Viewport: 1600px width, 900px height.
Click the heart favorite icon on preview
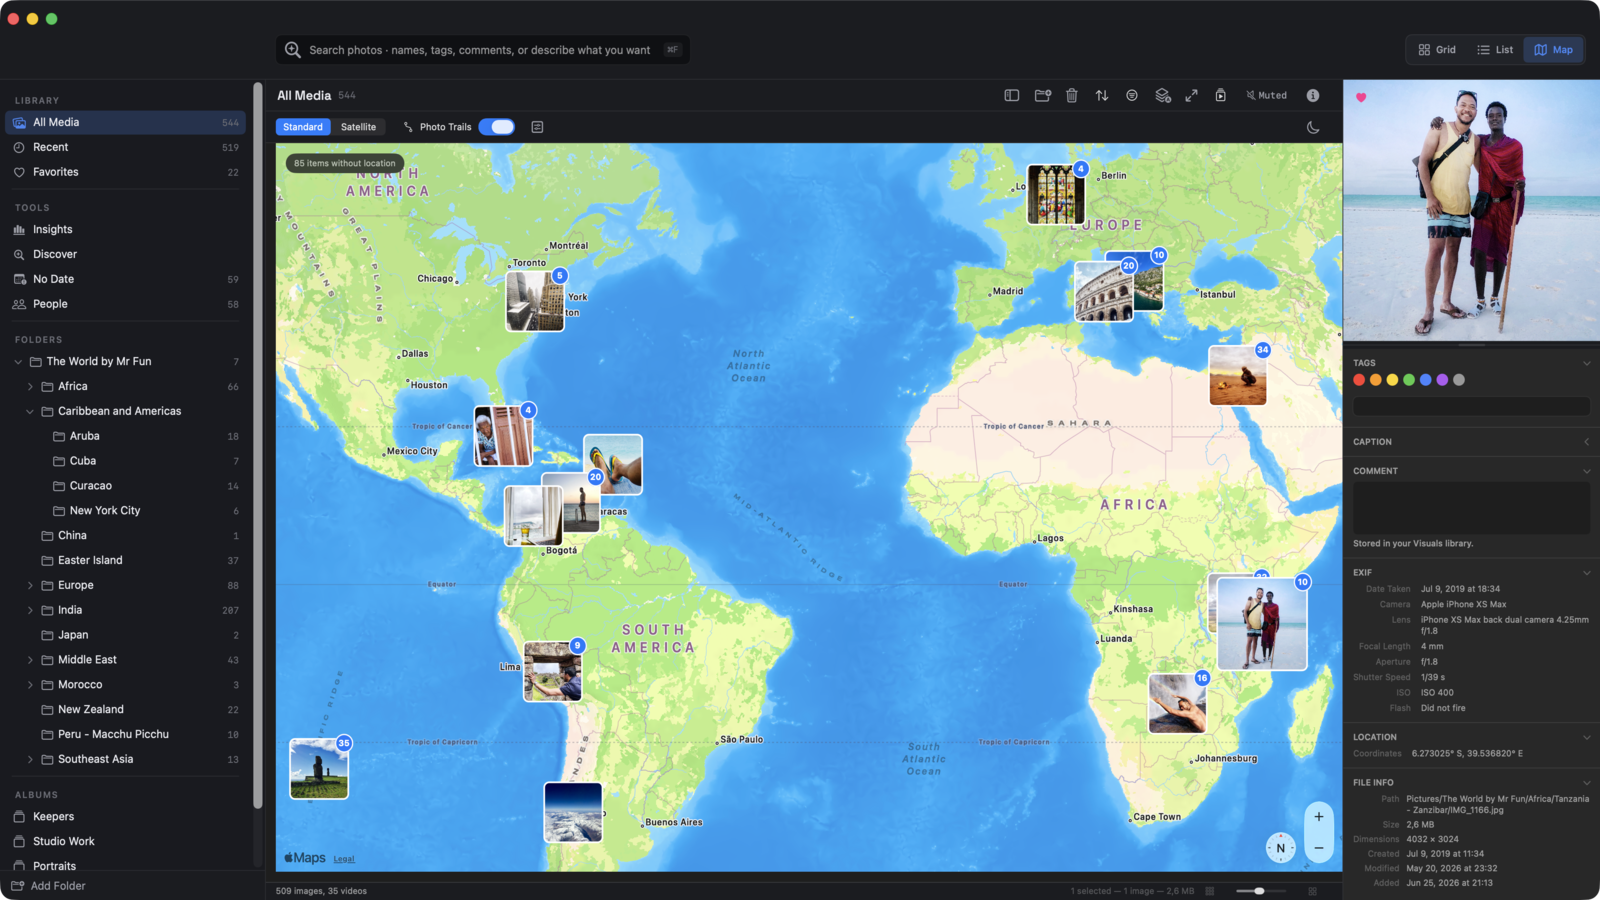[1361, 97]
